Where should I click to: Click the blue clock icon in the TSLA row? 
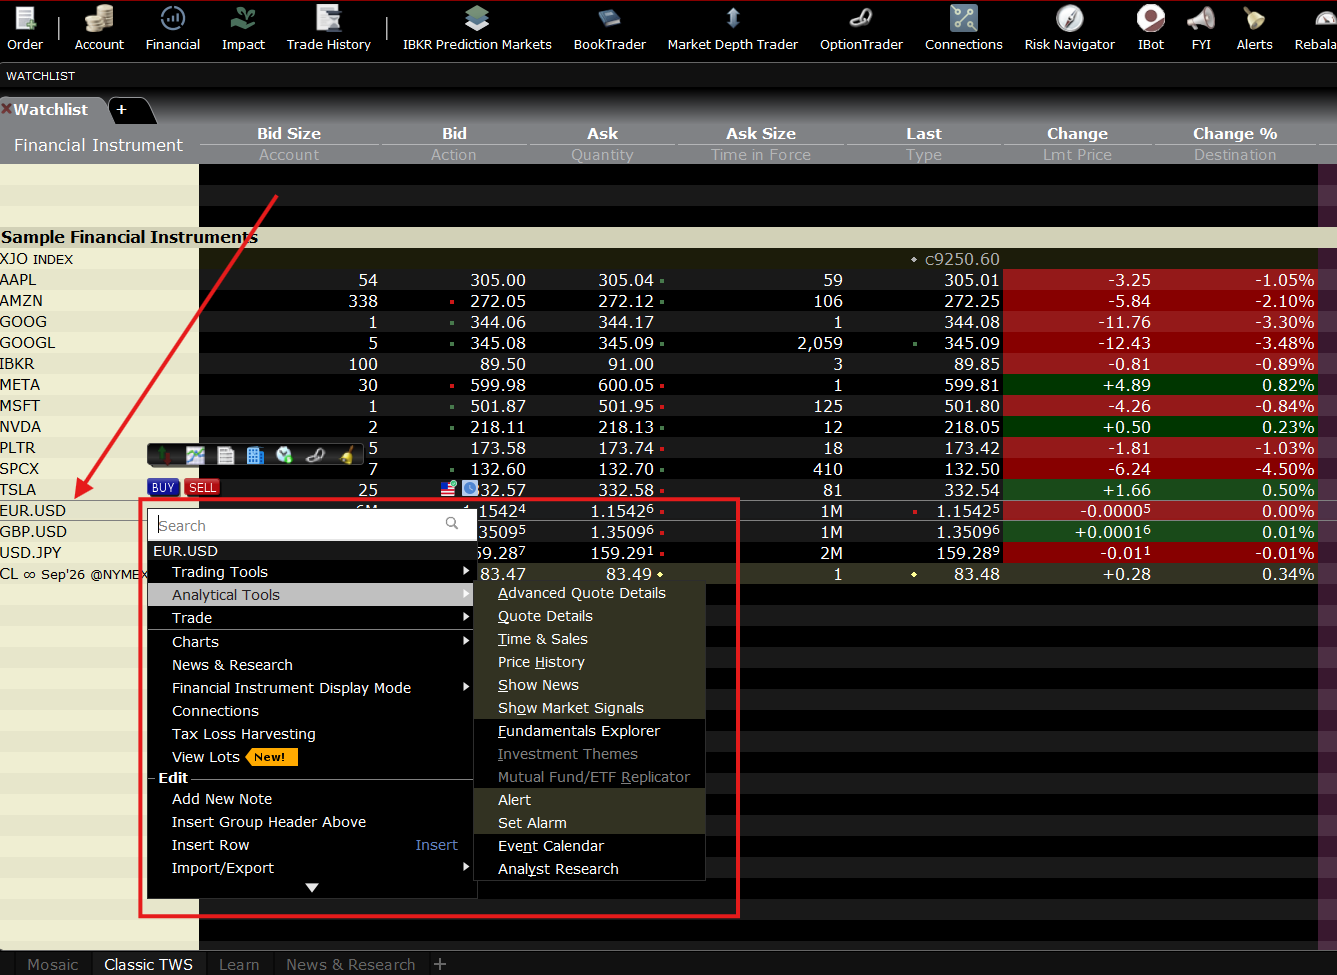[x=470, y=489]
